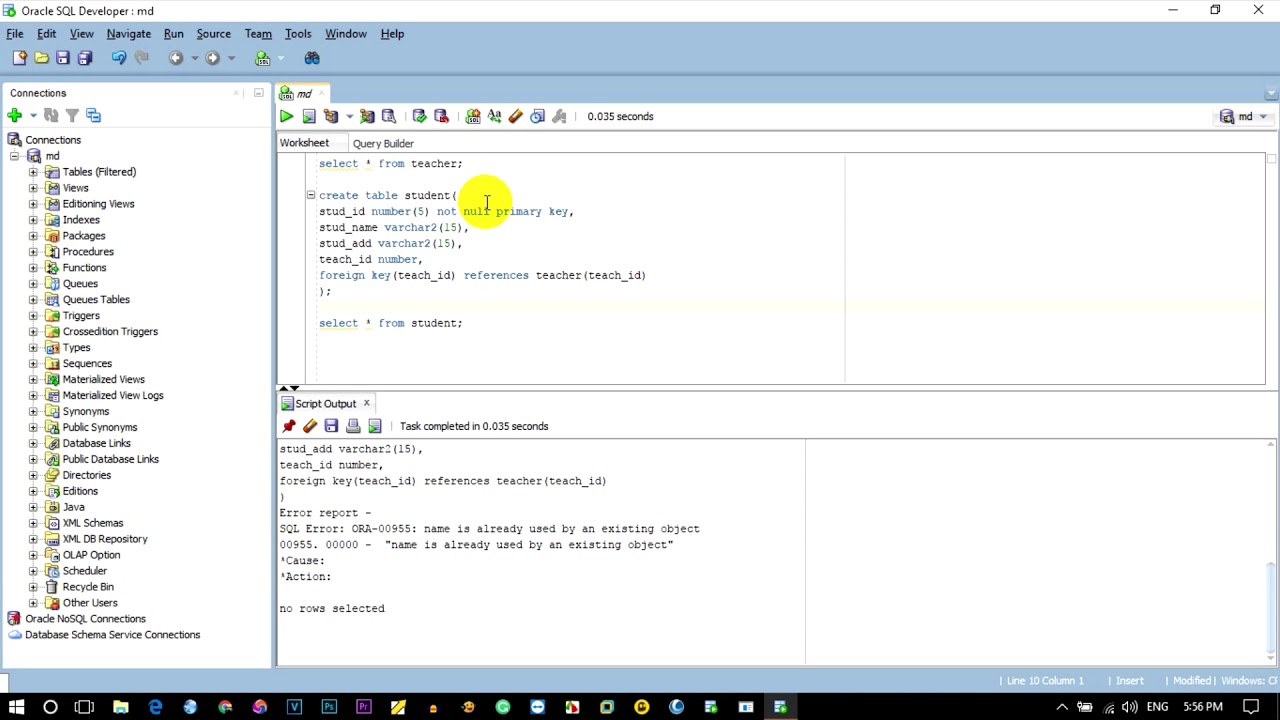Viewport: 1280px width, 720px height.
Task: Click the Explain Plan icon
Action: click(331, 117)
